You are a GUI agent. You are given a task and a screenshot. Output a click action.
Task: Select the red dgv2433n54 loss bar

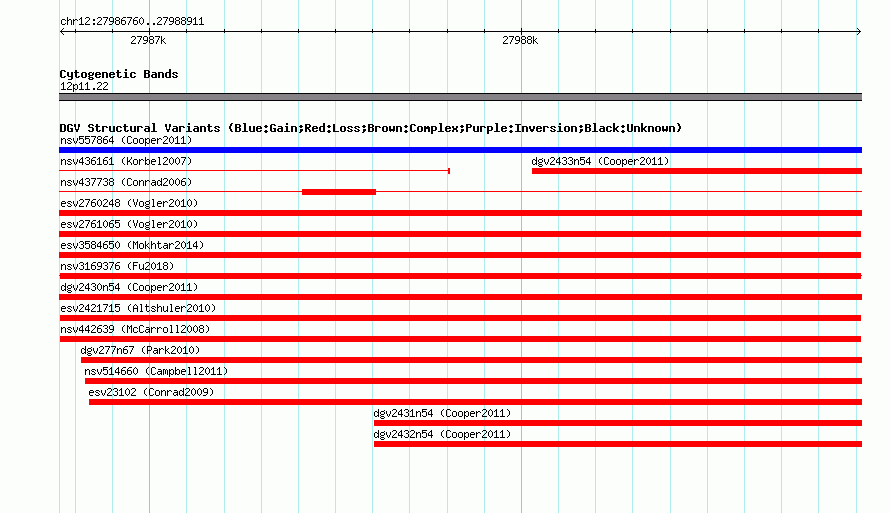[x=697, y=171]
